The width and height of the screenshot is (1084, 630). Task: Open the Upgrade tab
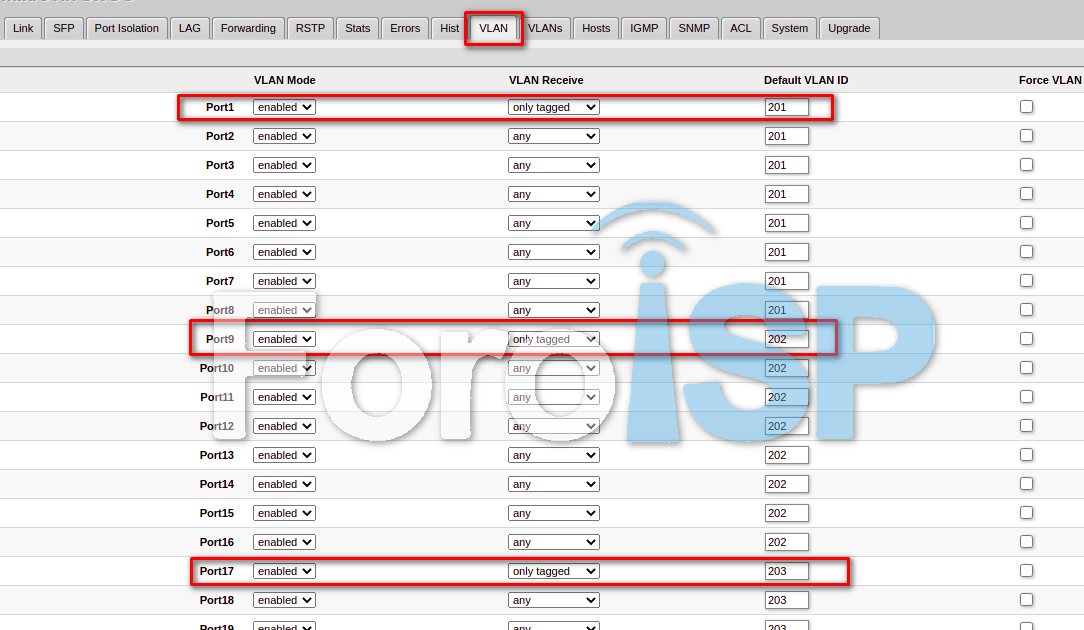coord(849,28)
